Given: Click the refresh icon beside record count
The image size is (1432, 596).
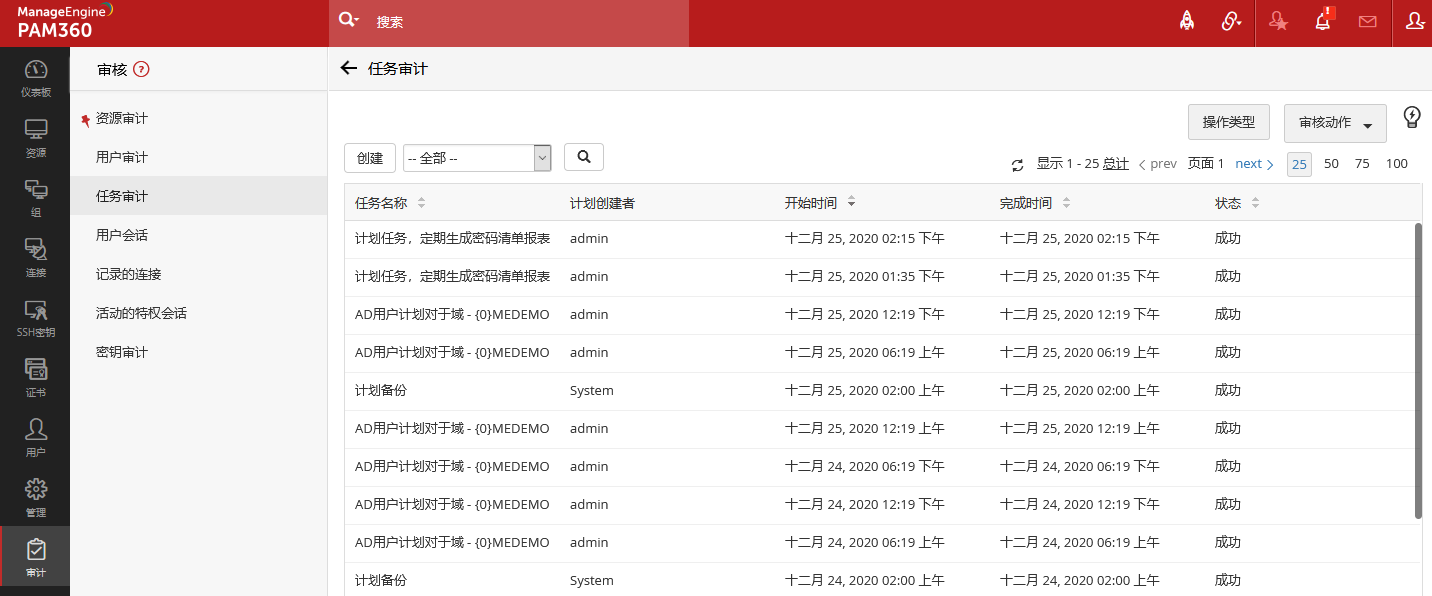Looking at the screenshot, I should (1018, 165).
